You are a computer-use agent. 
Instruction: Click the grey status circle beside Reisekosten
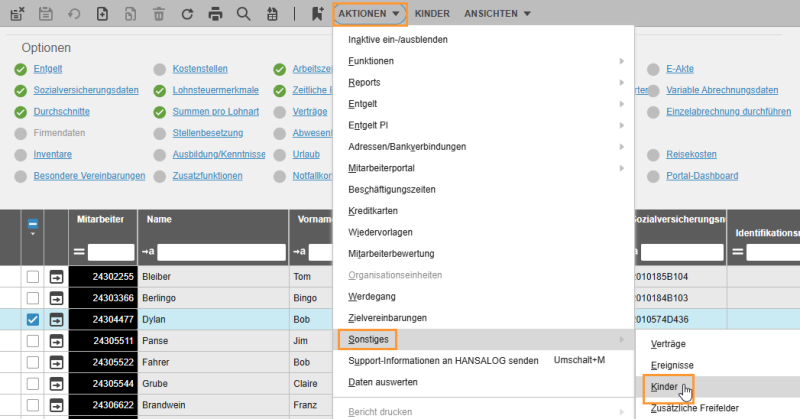click(654, 155)
